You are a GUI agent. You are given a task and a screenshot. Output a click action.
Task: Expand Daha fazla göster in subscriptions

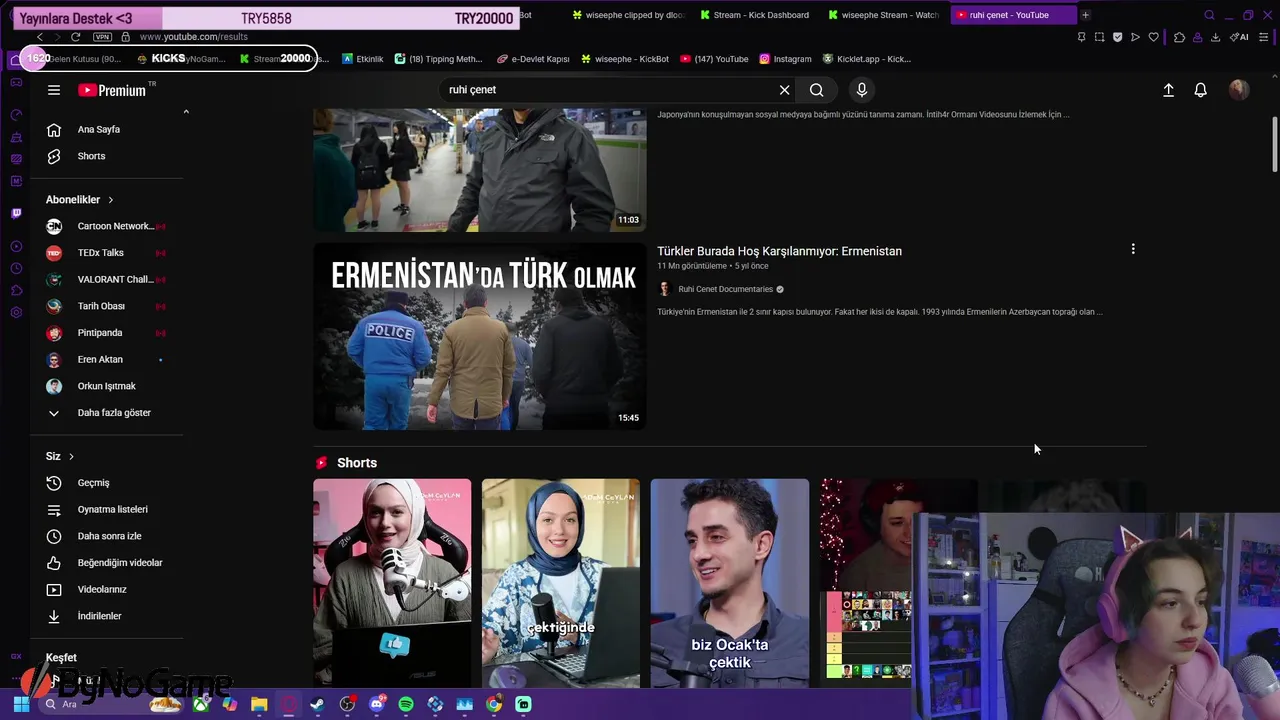(x=107, y=413)
